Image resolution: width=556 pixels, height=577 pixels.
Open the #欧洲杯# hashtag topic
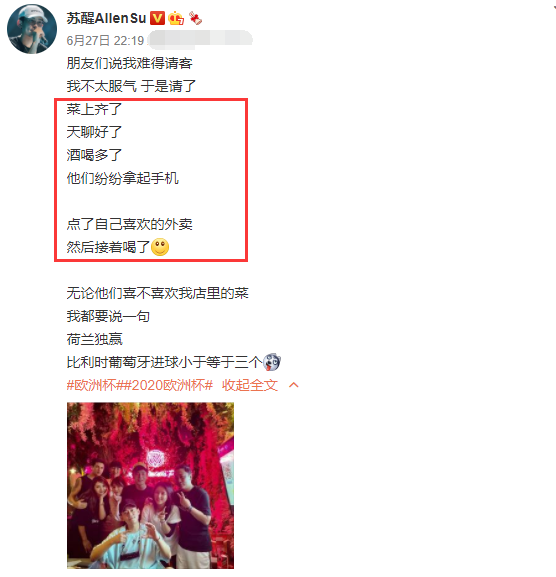95,385
